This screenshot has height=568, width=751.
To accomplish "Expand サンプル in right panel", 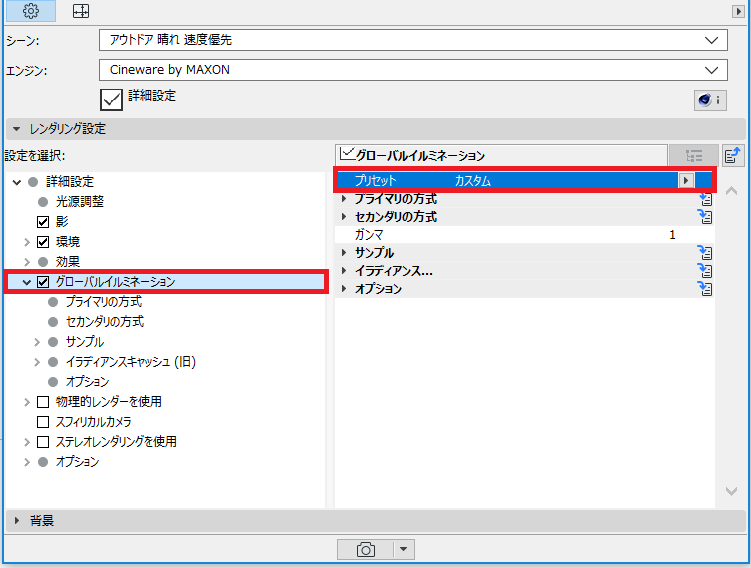I will [x=343, y=252].
